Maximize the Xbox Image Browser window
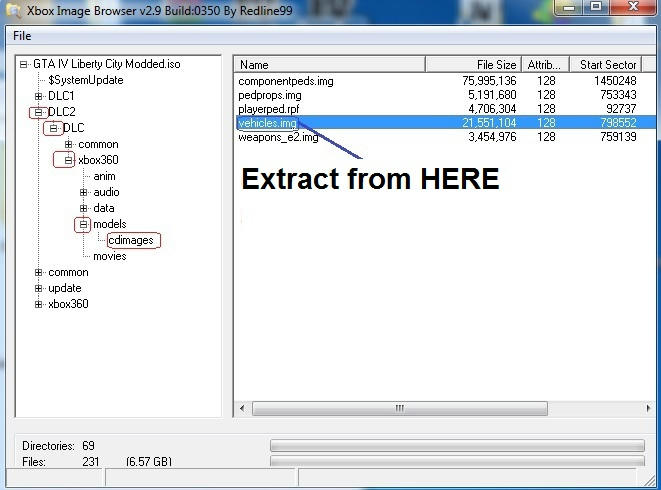Image resolution: width=661 pixels, height=490 pixels. pyautogui.click(x=596, y=9)
